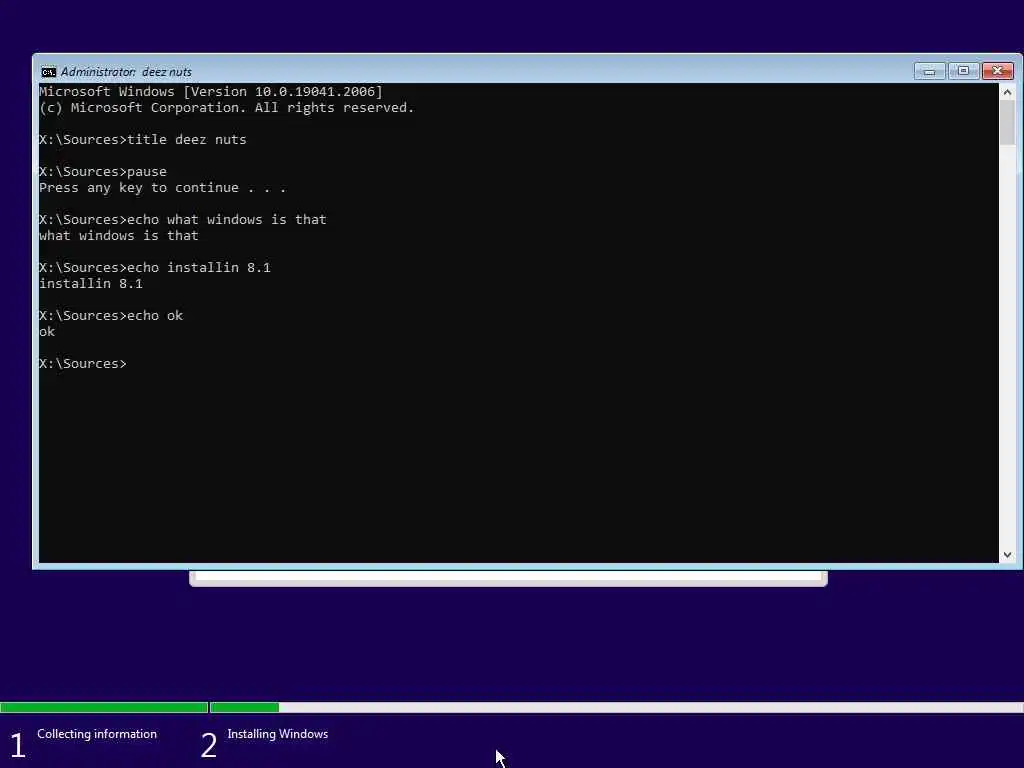
Task: Click 'echo what windows is that' command
Action: 182,219
